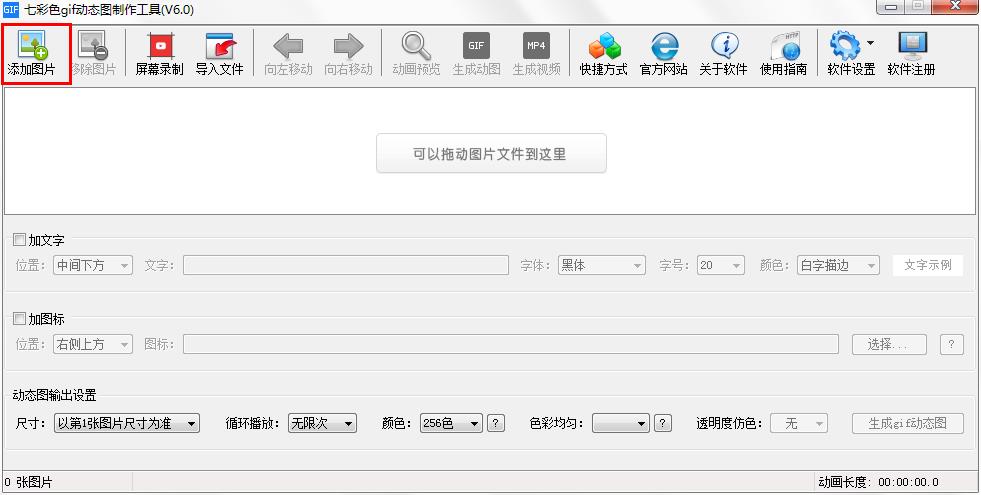Click the 生成视频 MP4 icon
This screenshot has height=495, width=981.
click(536, 46)
